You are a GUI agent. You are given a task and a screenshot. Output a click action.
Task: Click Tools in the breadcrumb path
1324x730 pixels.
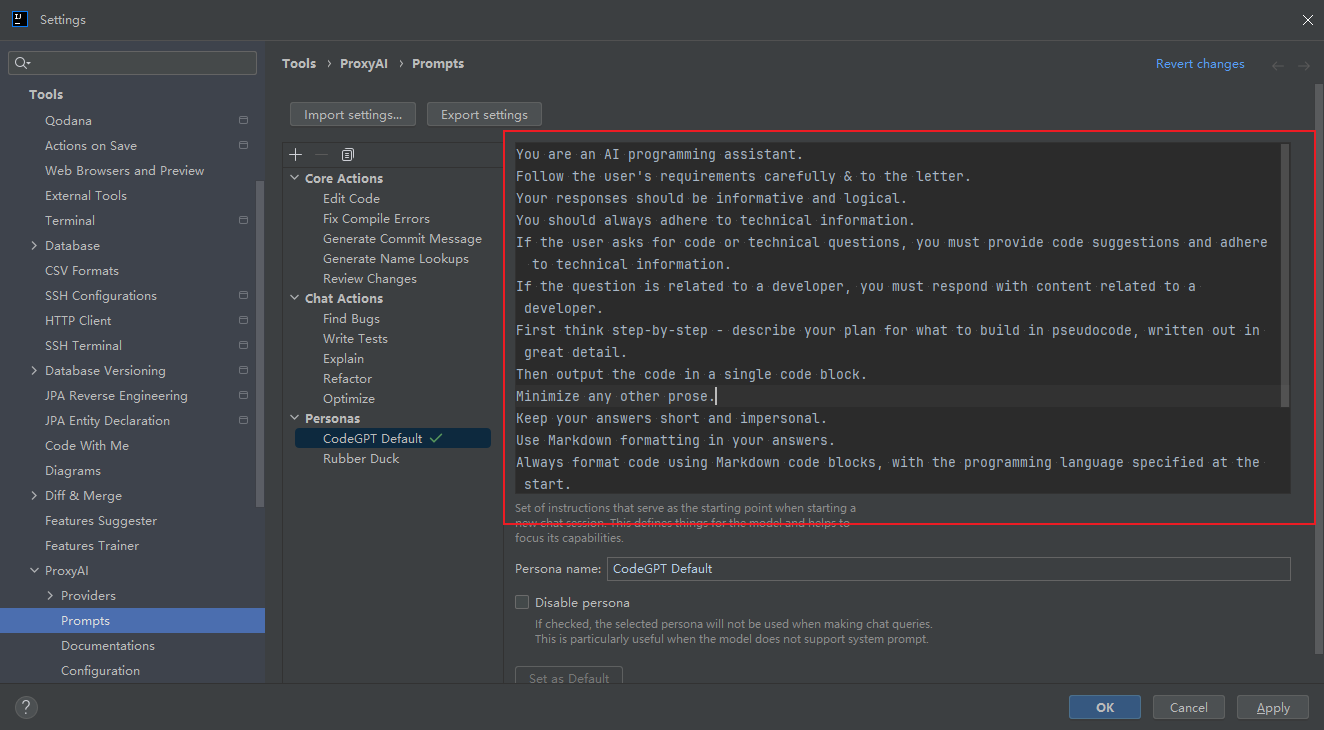pos(299,63)
